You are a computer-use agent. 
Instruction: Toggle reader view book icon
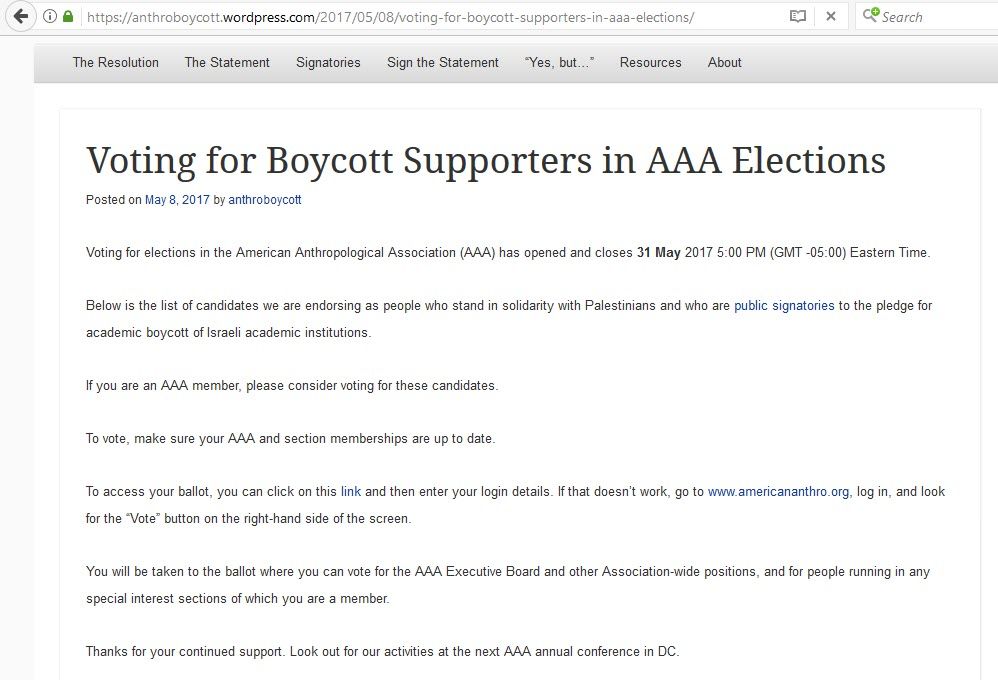(797, 17)
